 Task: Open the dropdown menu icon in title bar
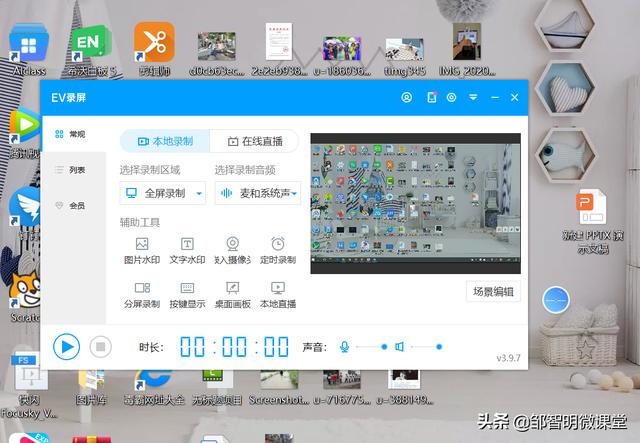pyautogui.click(x=473, y=97)
